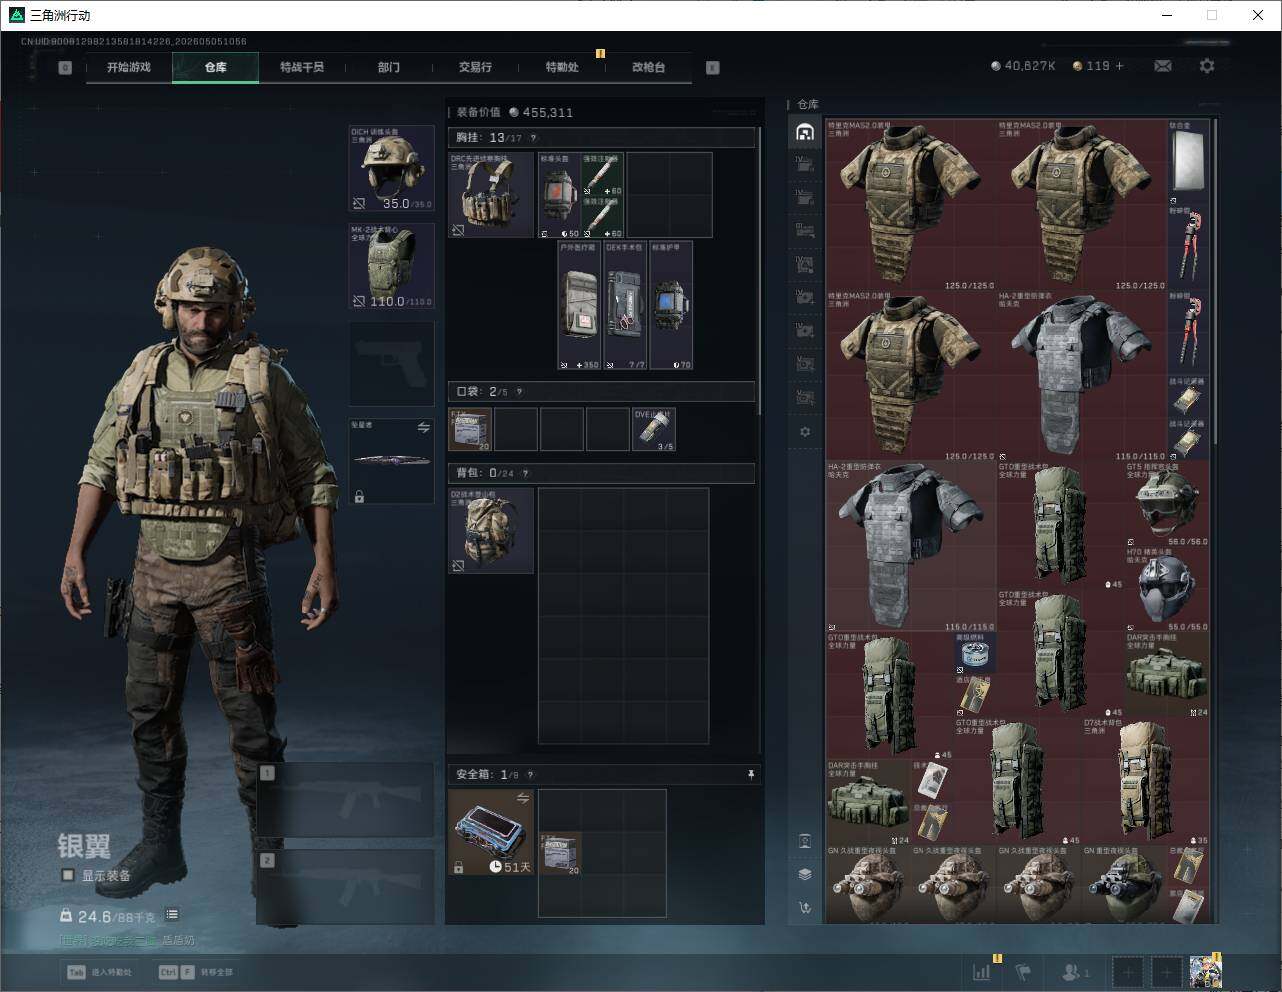Click the small square icon right of tabs
The image size is (1282, 992).
(713, 68)
